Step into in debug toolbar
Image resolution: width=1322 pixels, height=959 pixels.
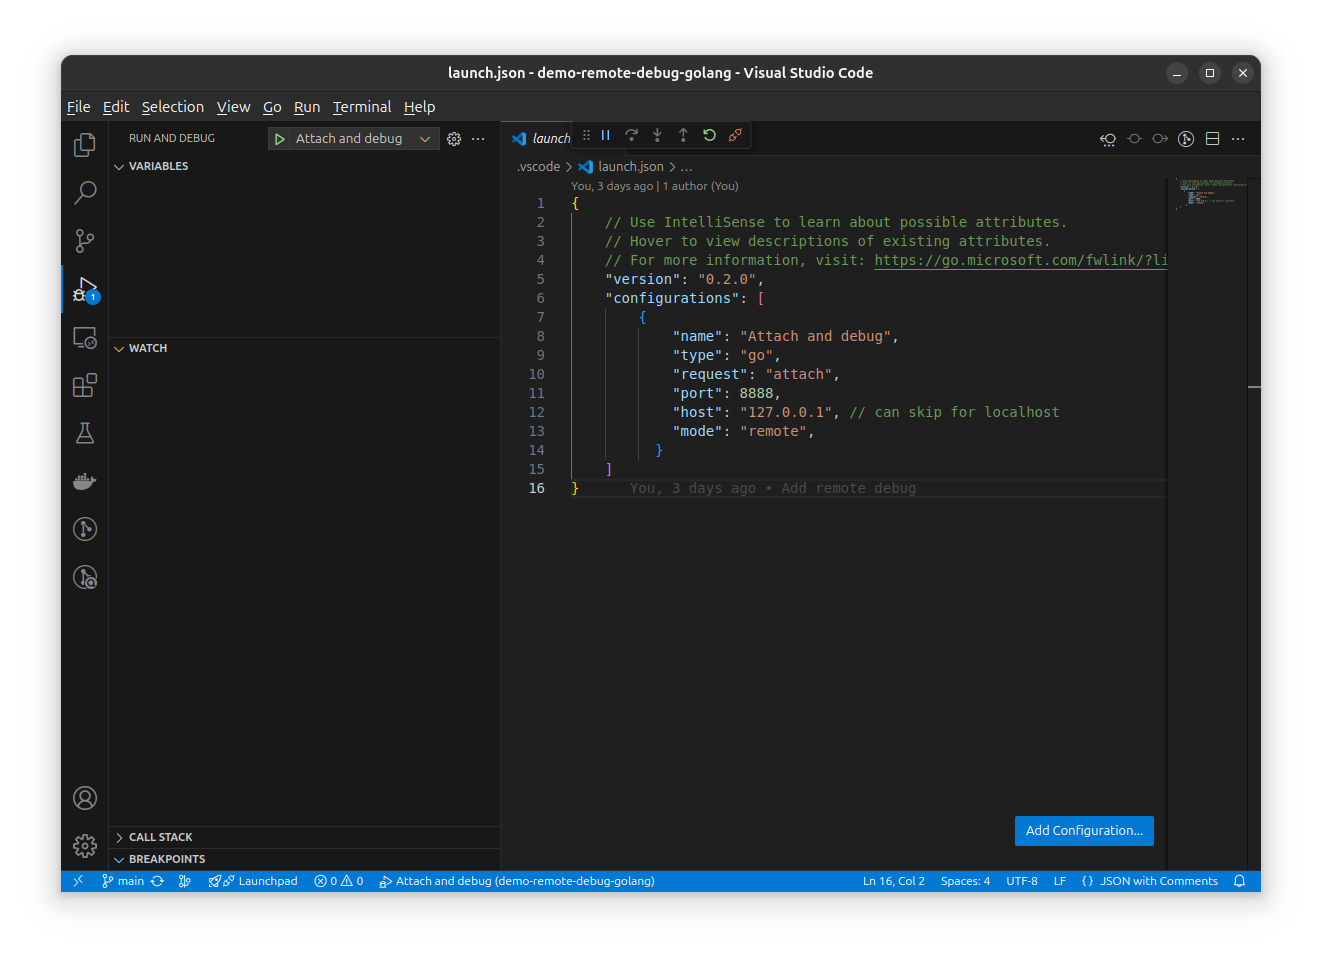[657, 135]
